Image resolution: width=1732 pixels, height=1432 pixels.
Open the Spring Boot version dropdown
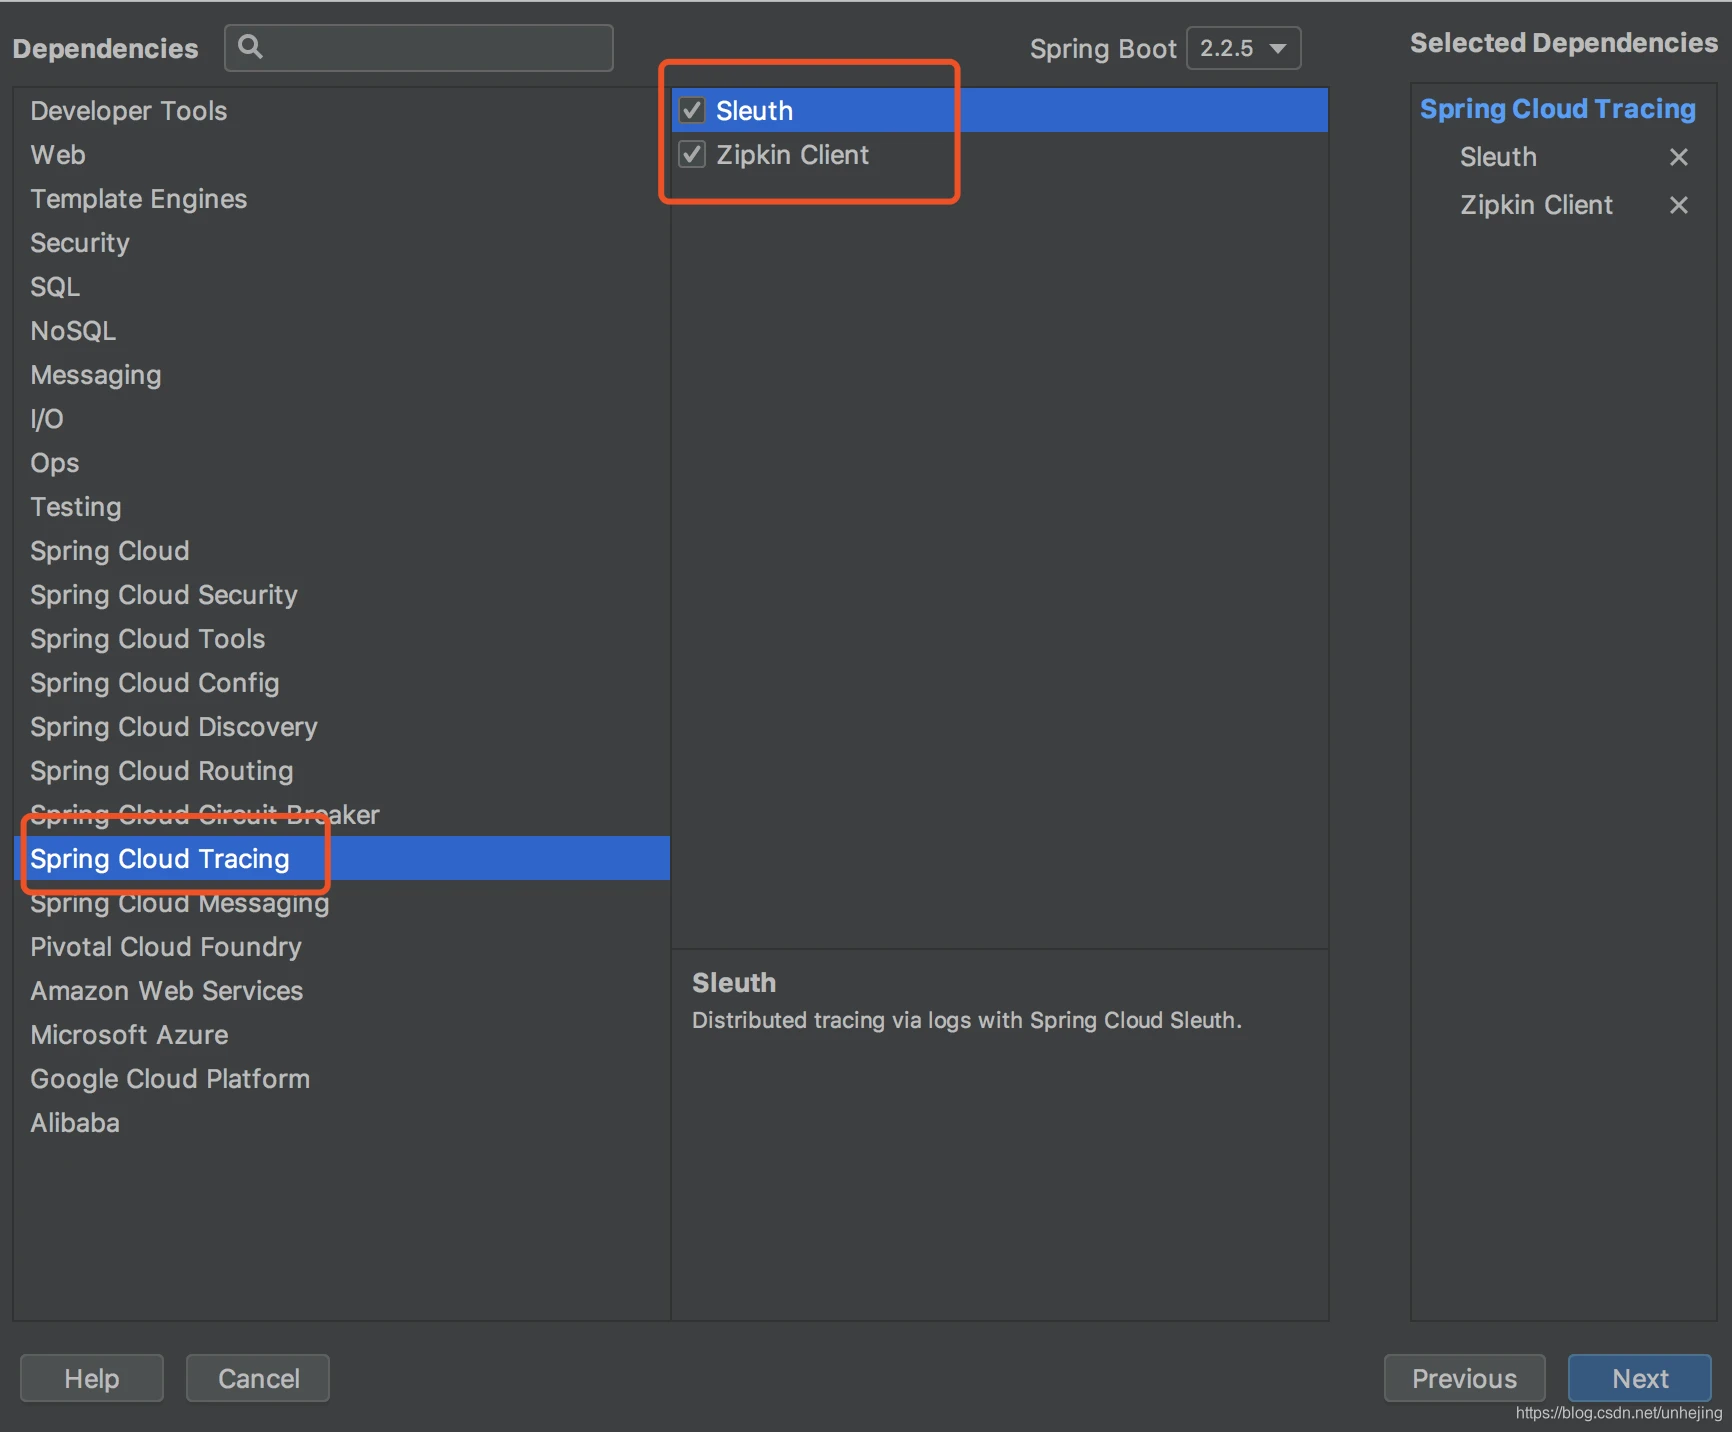[1243, 48]
